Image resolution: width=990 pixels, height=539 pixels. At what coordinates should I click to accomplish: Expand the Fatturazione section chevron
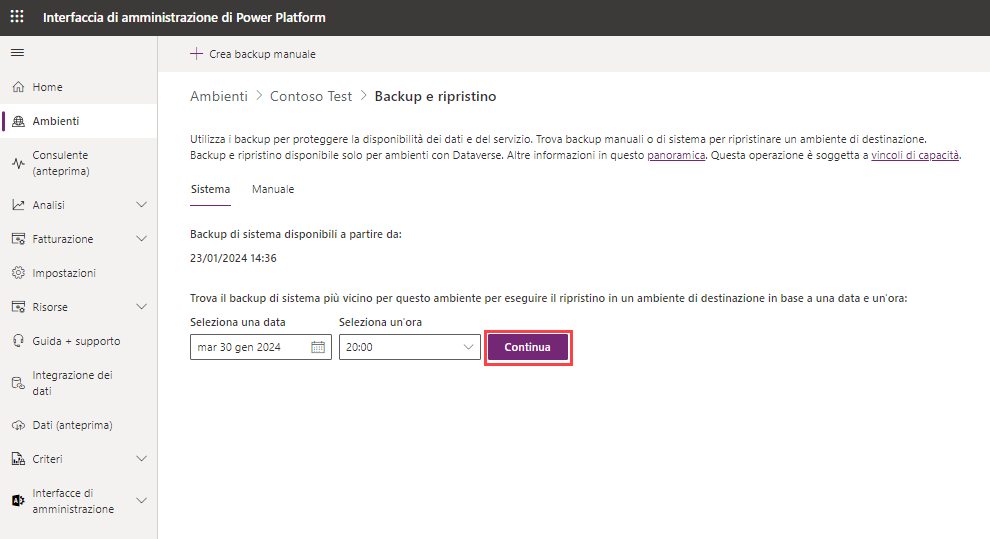[141, 239]
